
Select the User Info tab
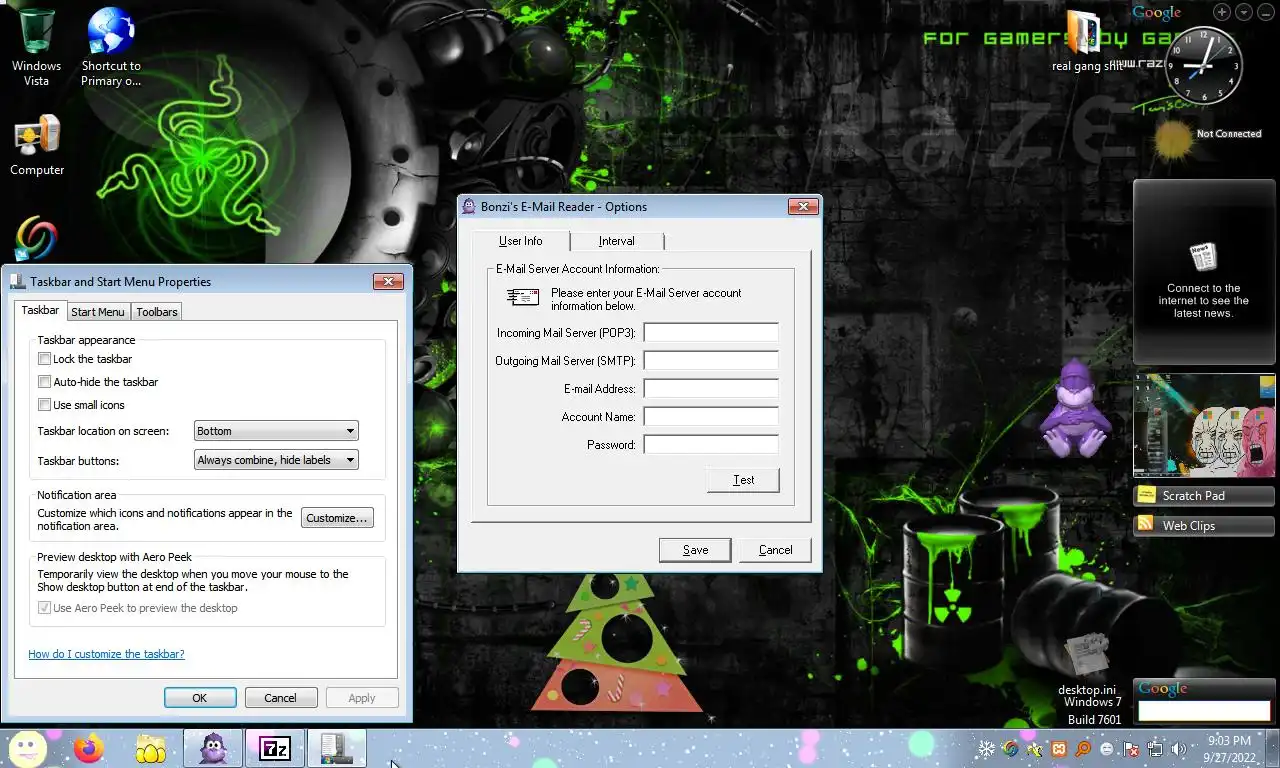(x=520, y=241)
